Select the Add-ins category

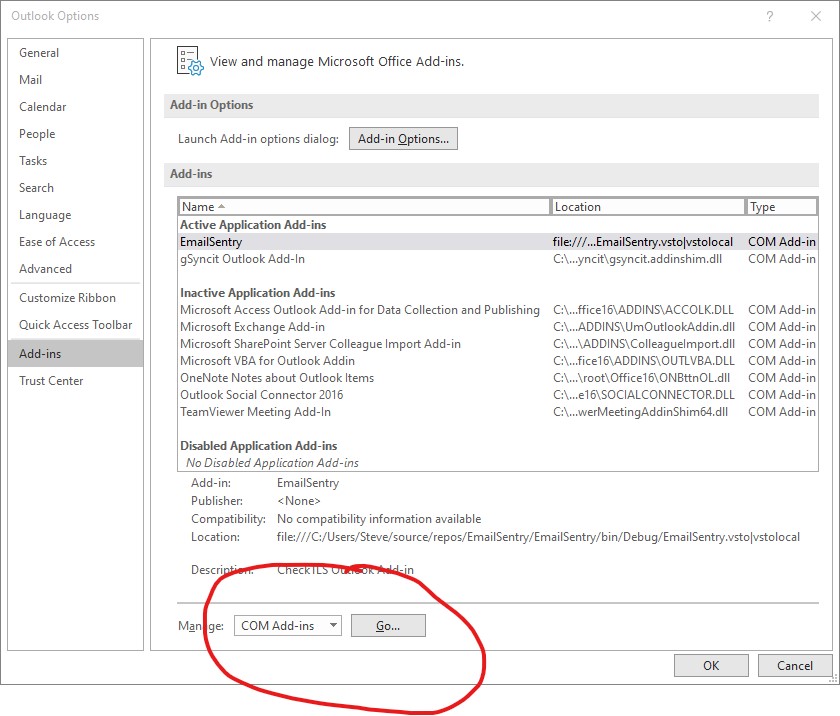click(x=76, y=354)
